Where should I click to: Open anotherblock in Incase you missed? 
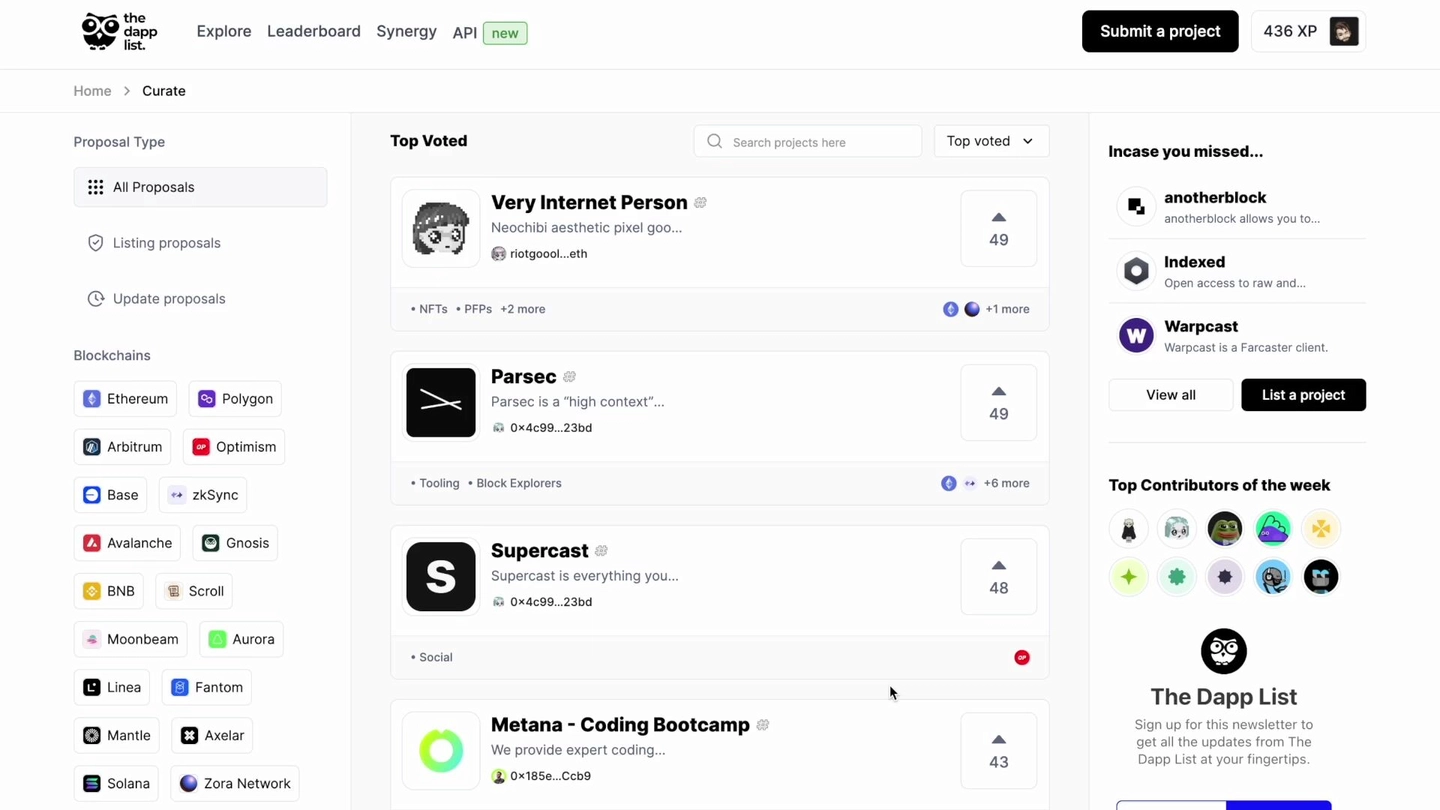1237,207
